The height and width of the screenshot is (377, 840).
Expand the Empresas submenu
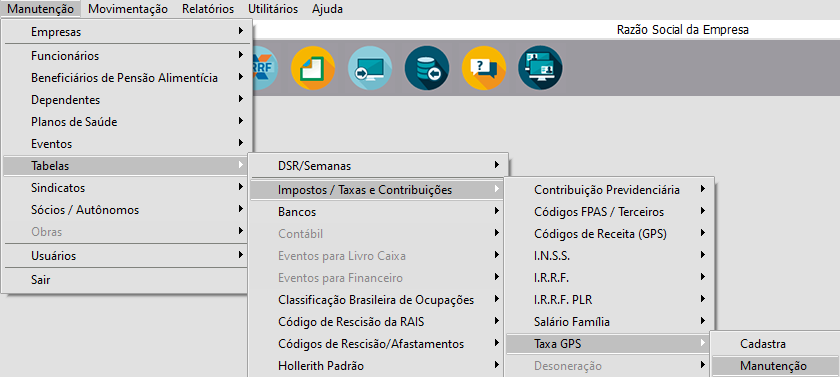tap(126, 32)
